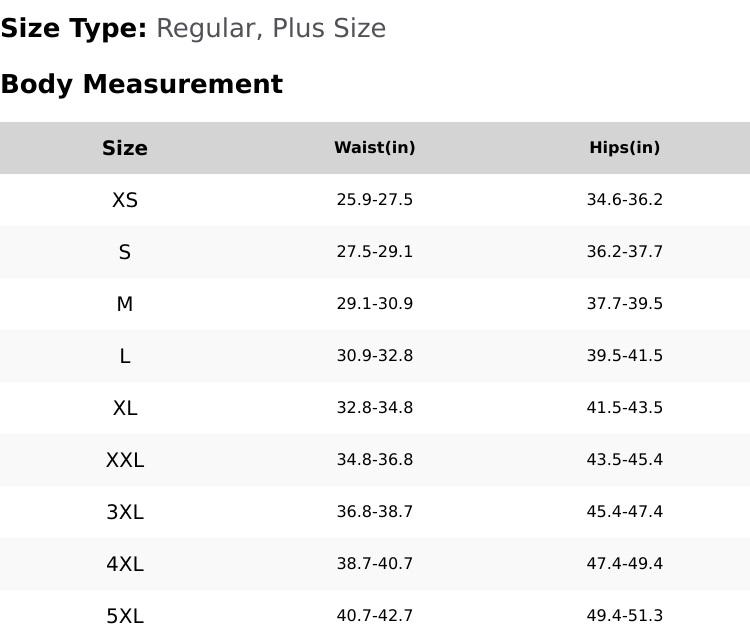Click the hips value 39.5-41.5
The image size is (750, 642).
(x=625, y=355)
